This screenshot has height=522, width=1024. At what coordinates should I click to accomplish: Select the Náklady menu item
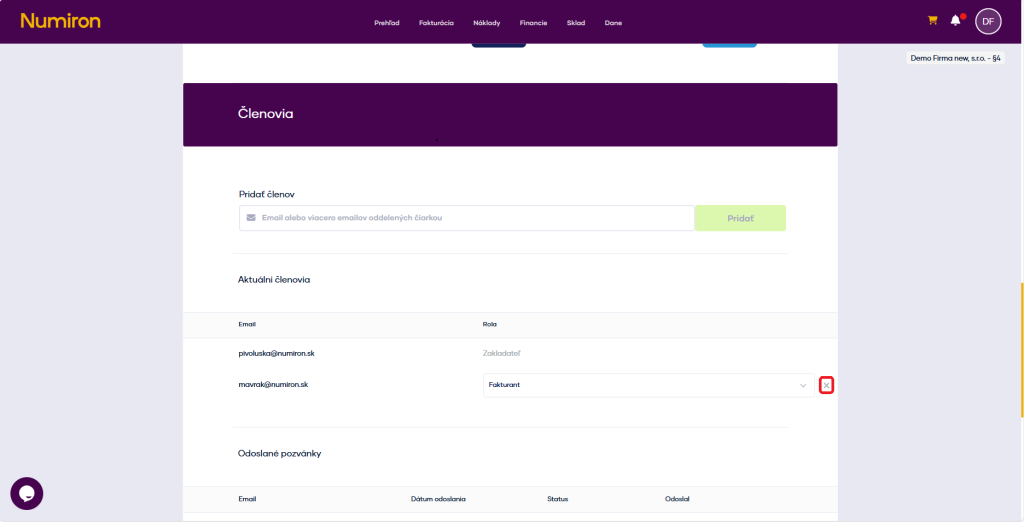(486, 23)
